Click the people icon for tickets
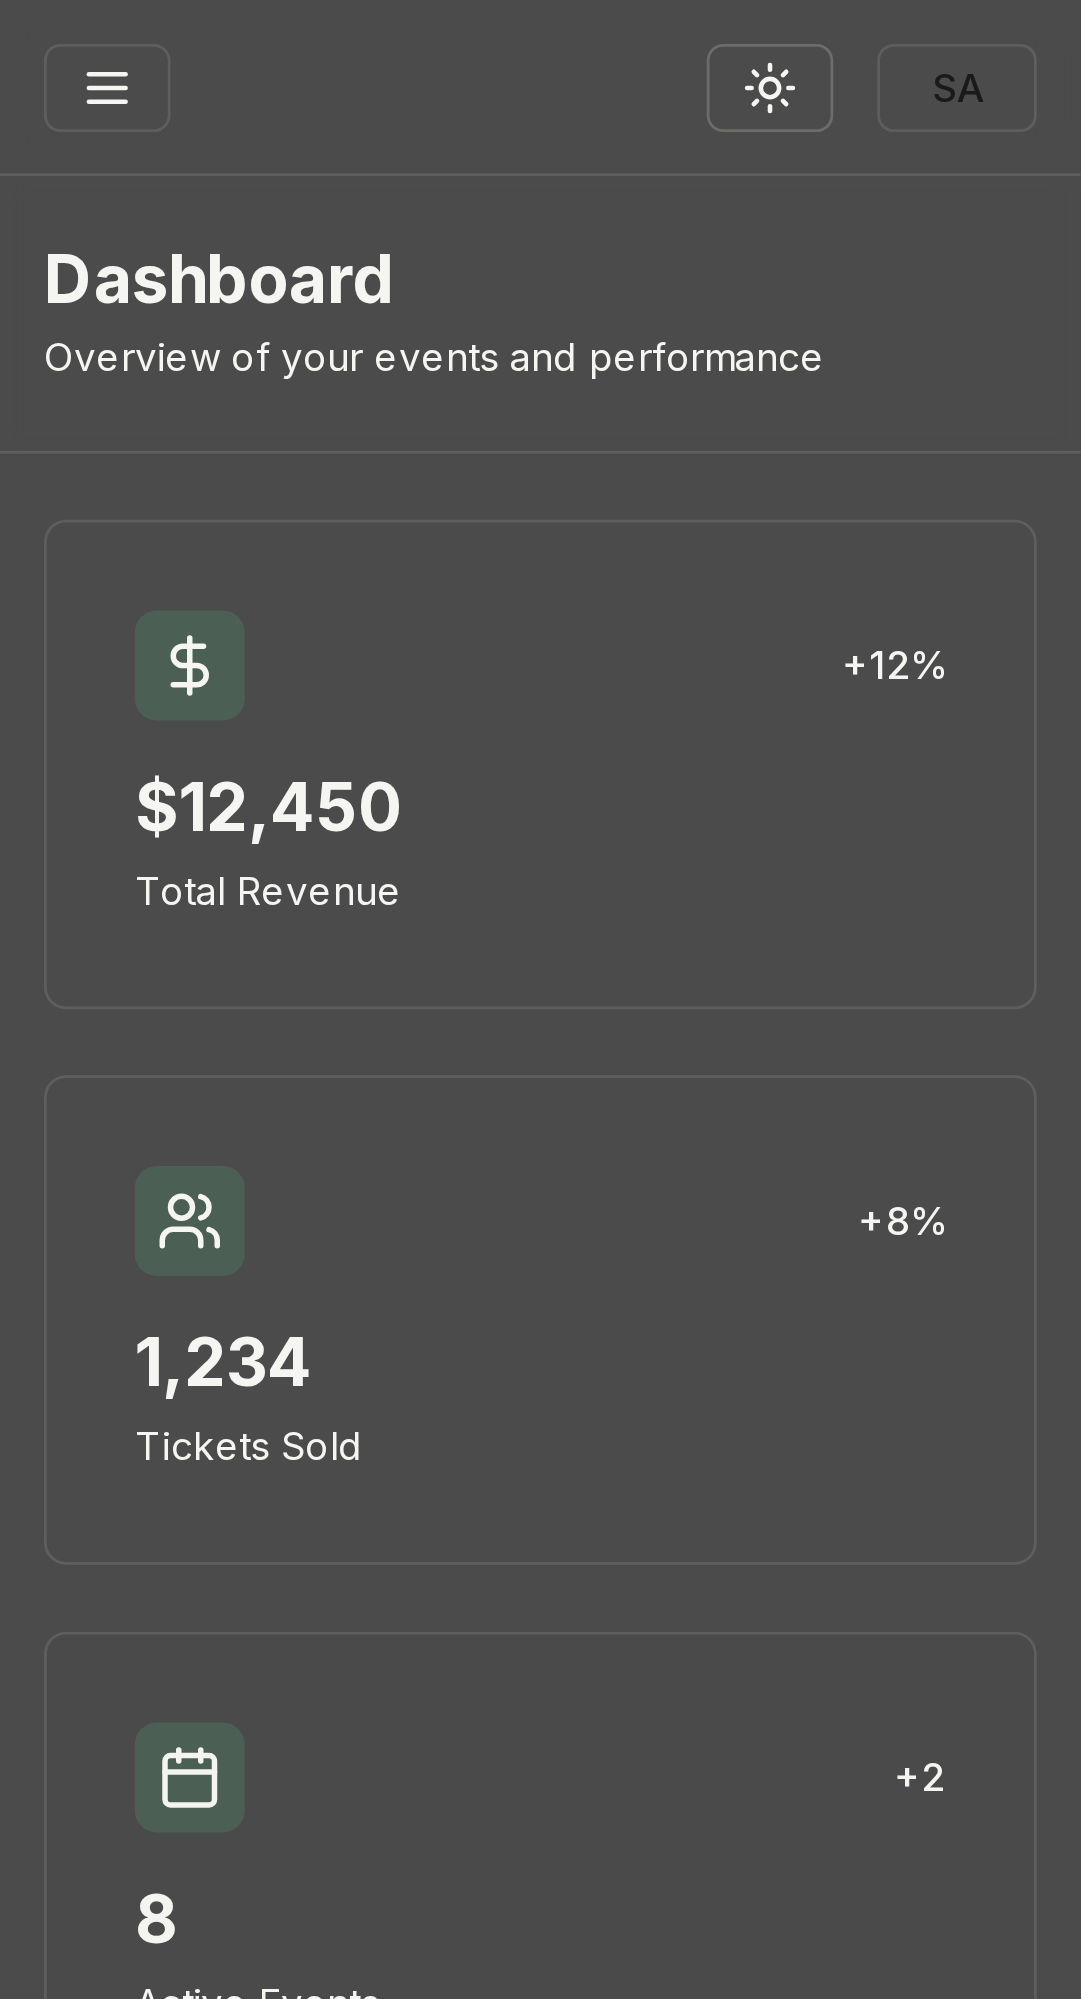The height and width of the screenshot is (1999, 1081). tap(190, 1221)
